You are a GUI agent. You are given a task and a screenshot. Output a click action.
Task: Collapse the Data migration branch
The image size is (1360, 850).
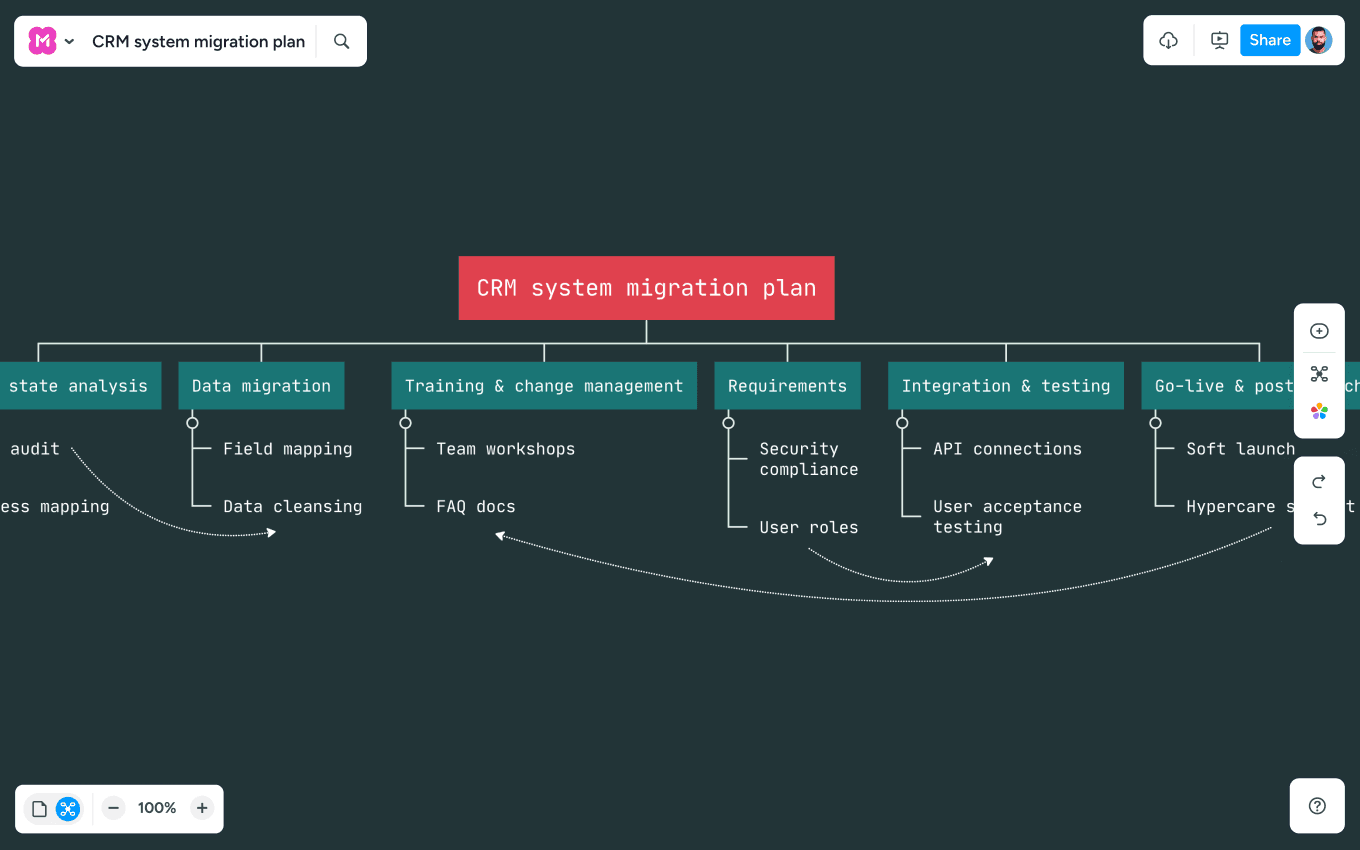(192, 423)
